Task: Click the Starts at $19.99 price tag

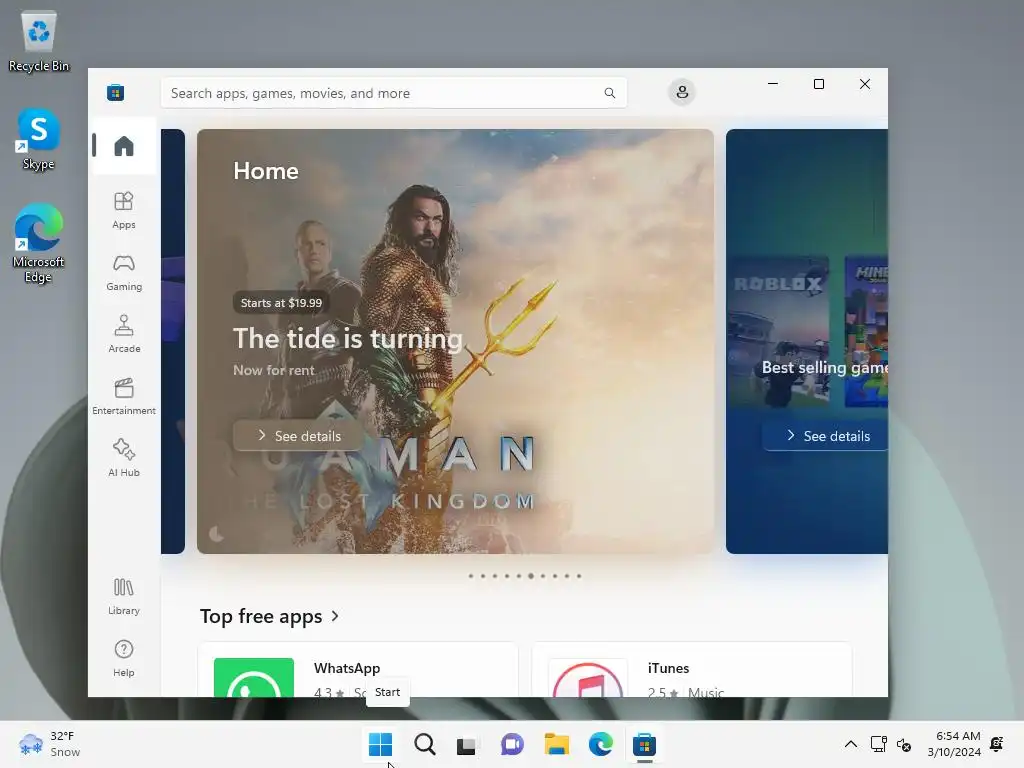Action: (x=281, y=303)
